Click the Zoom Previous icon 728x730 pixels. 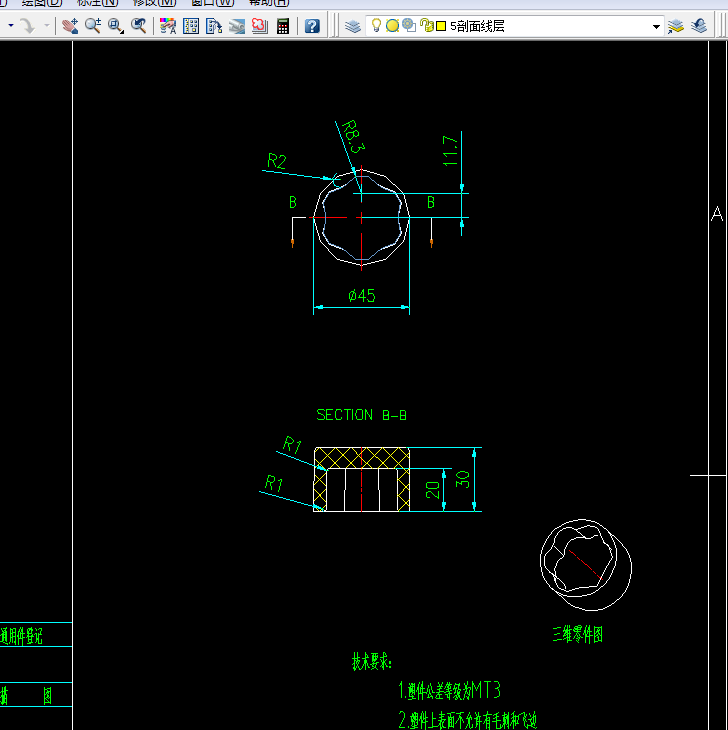click(139, 26)
